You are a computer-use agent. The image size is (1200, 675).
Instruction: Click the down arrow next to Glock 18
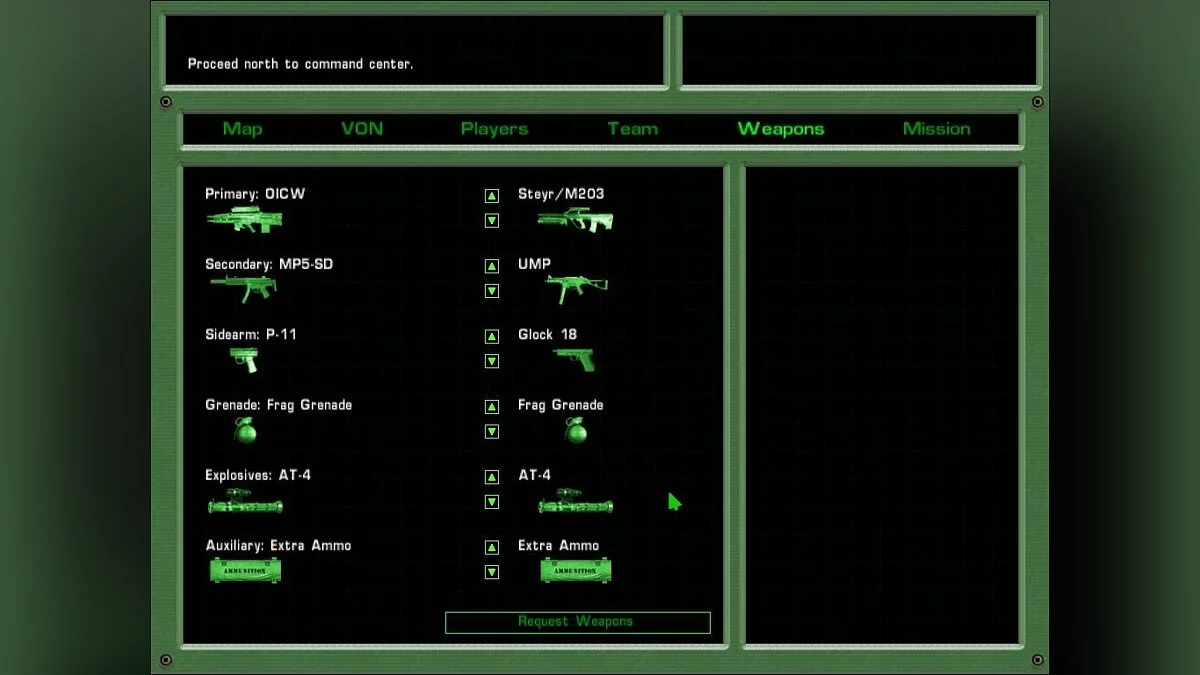point(492,361)
